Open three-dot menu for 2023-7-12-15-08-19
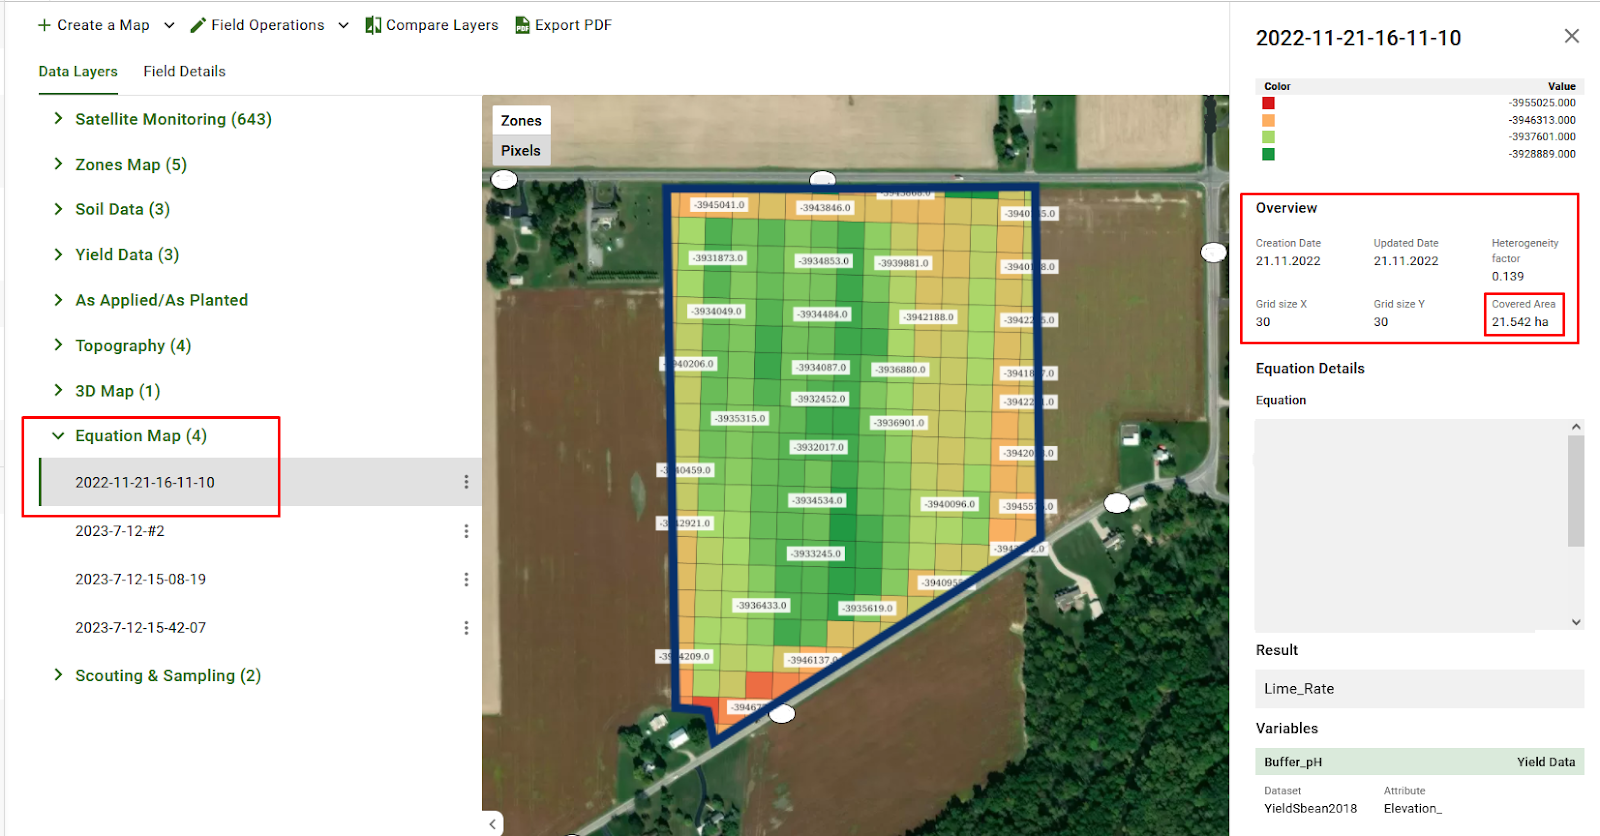1600x836 pixels. pyautogui.click(x=466, y=579)
